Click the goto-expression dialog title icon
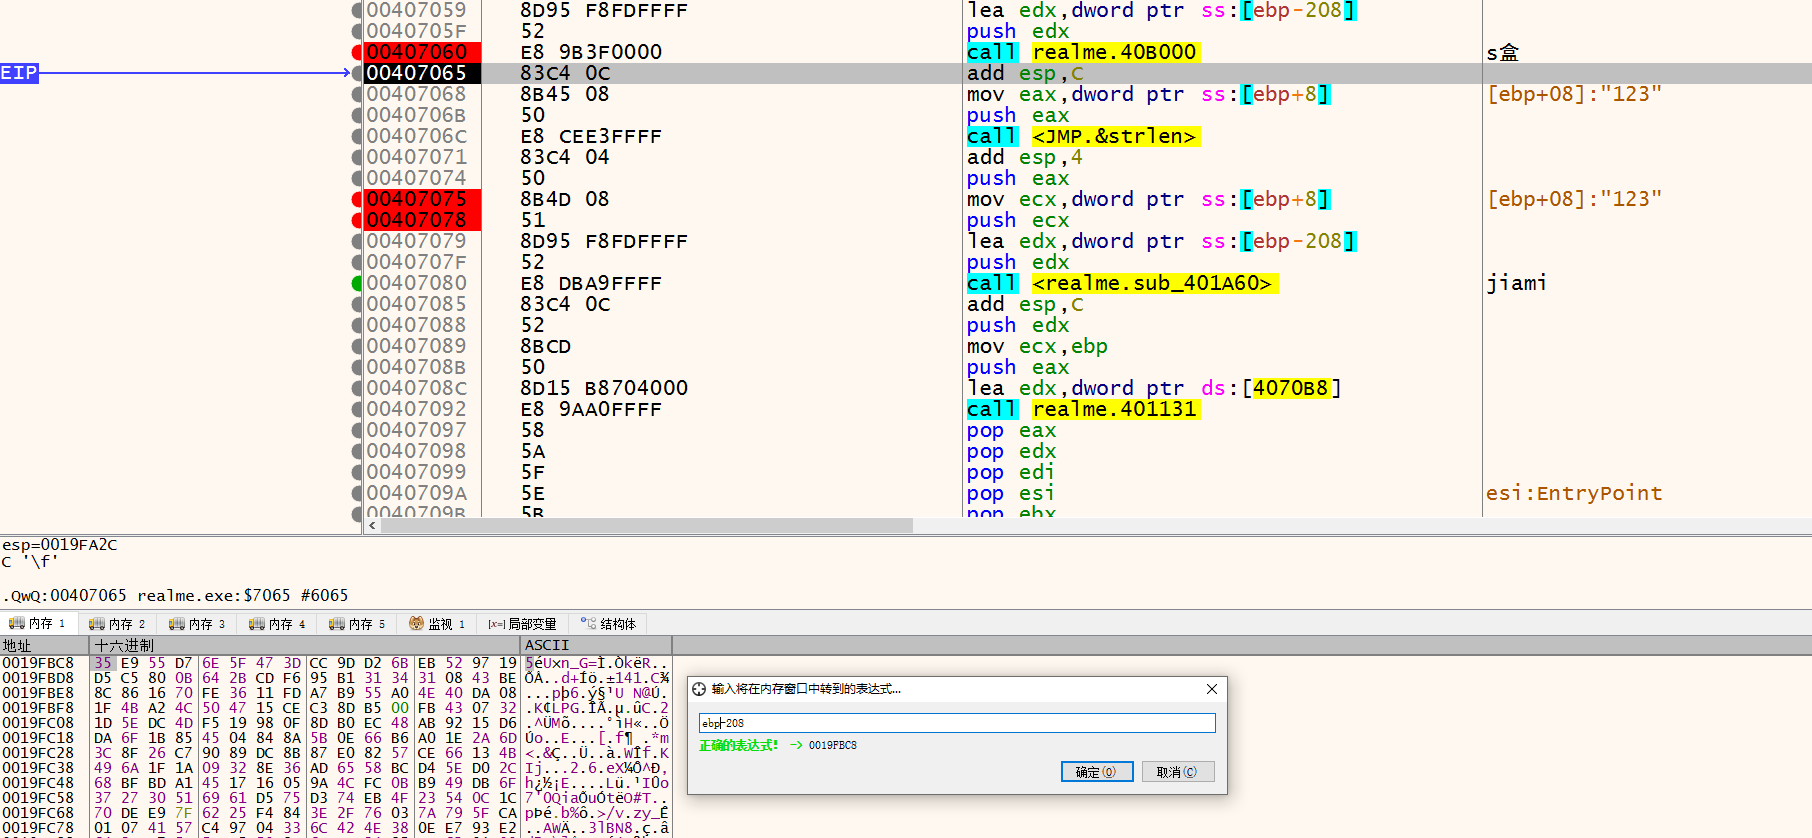This screenshot has width=1812, height=838. [699, 689]
